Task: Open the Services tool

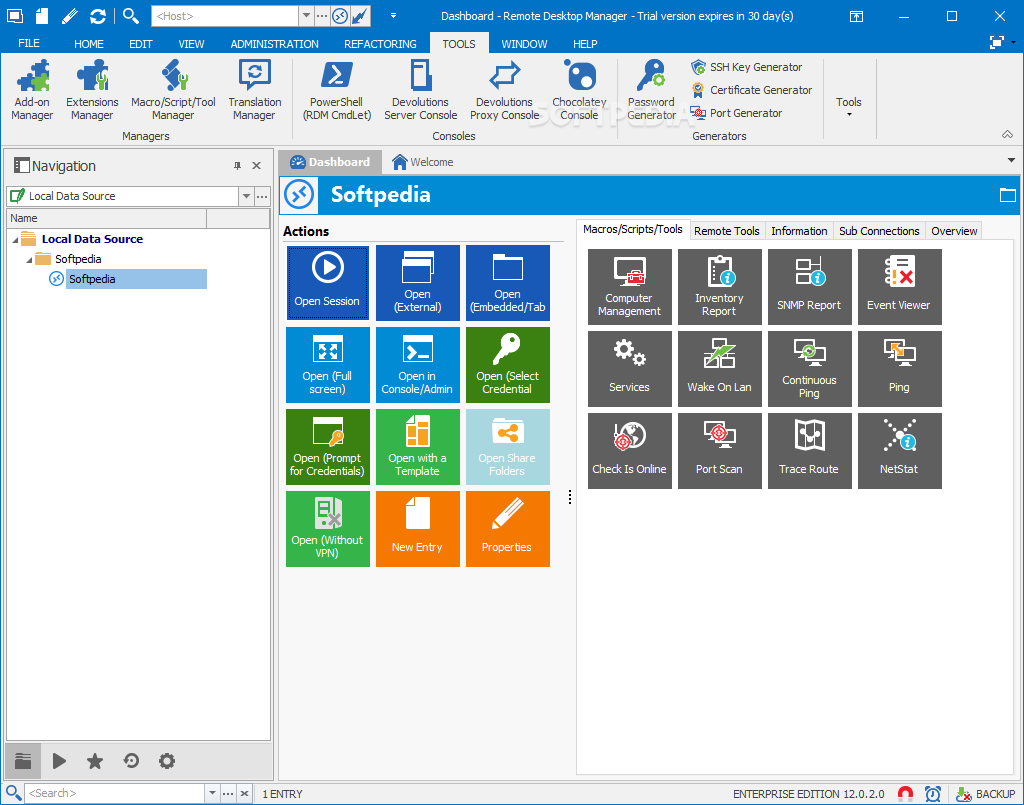Action: (x=630, y=369)
